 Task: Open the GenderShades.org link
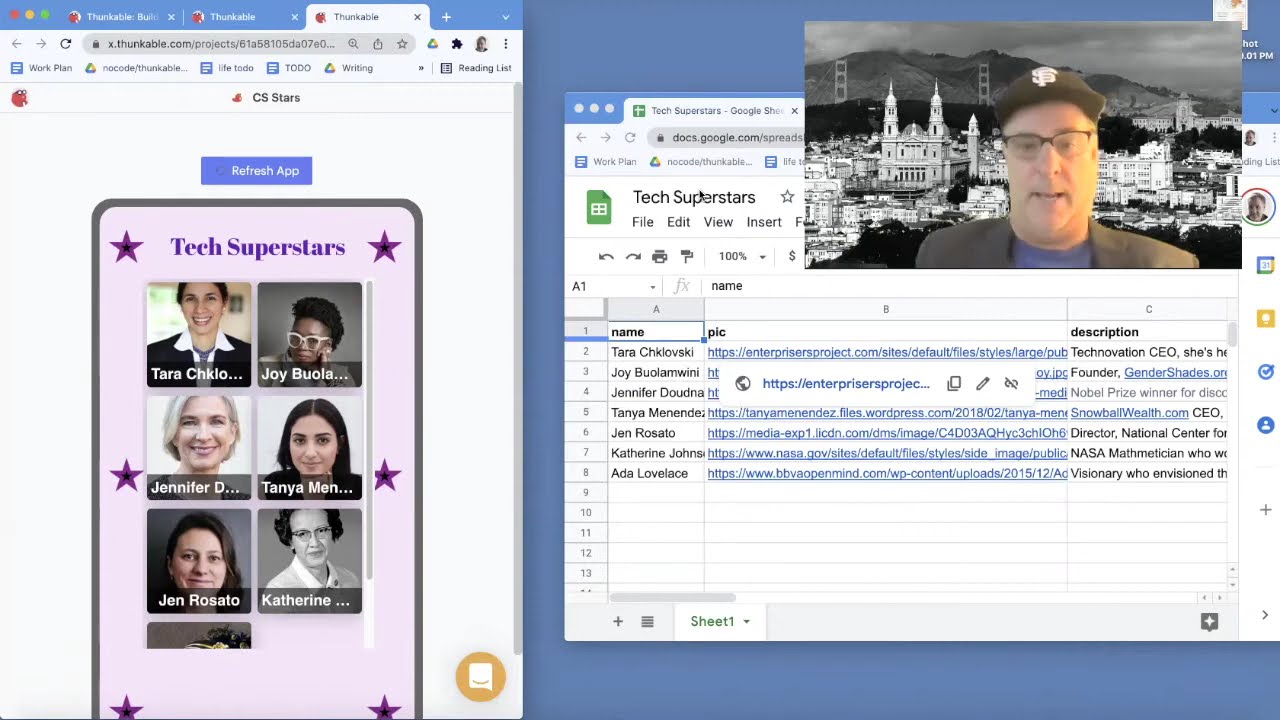tap(1175, 373)
